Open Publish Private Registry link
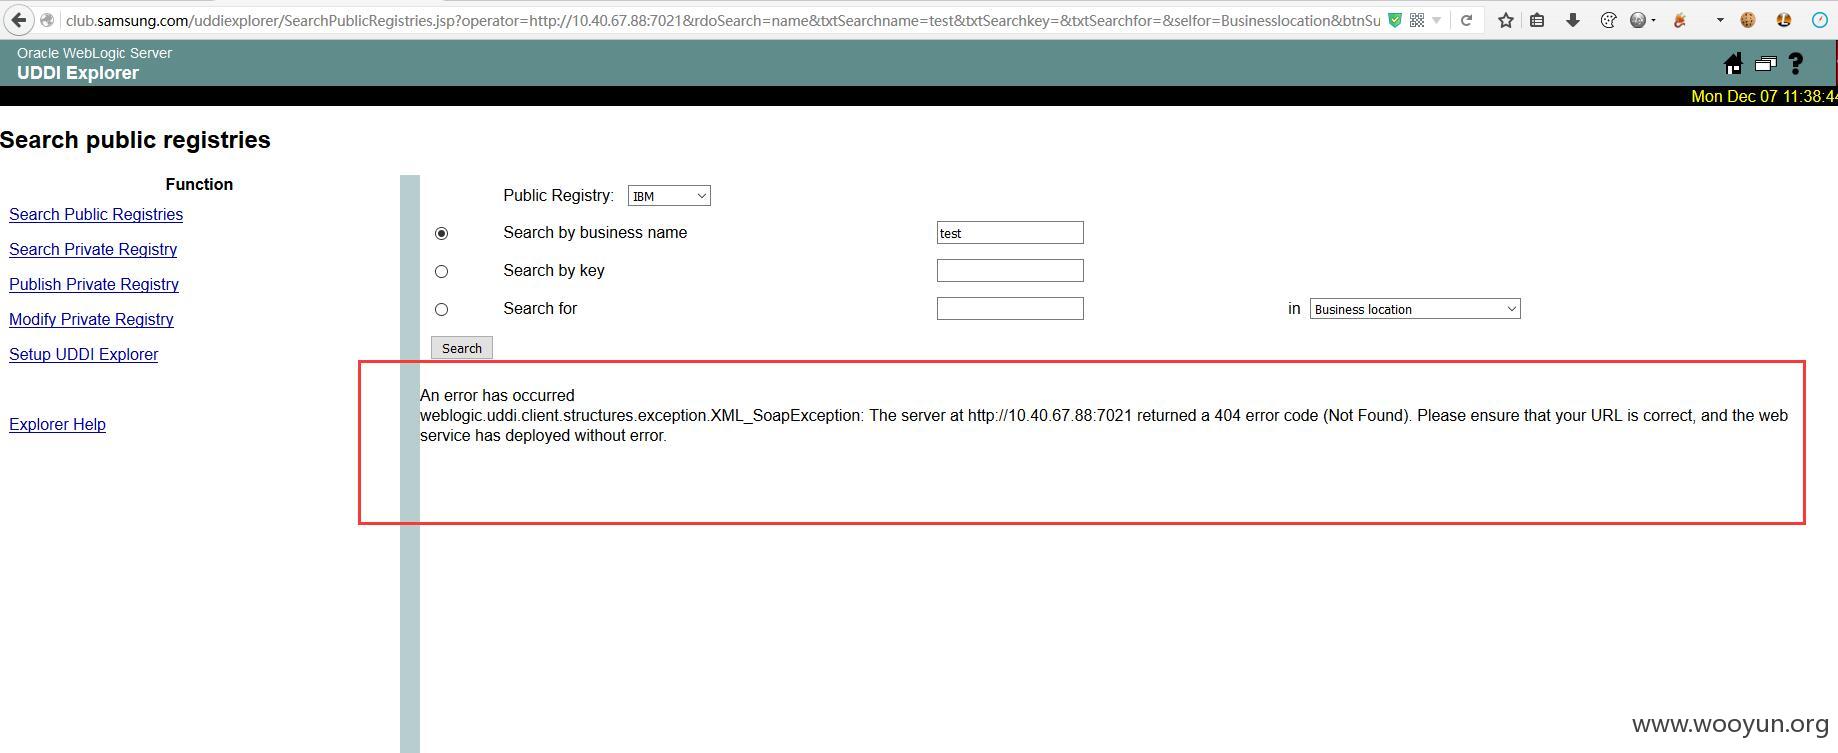Screen dimensions: 1838x753 (x=94, y=285)
